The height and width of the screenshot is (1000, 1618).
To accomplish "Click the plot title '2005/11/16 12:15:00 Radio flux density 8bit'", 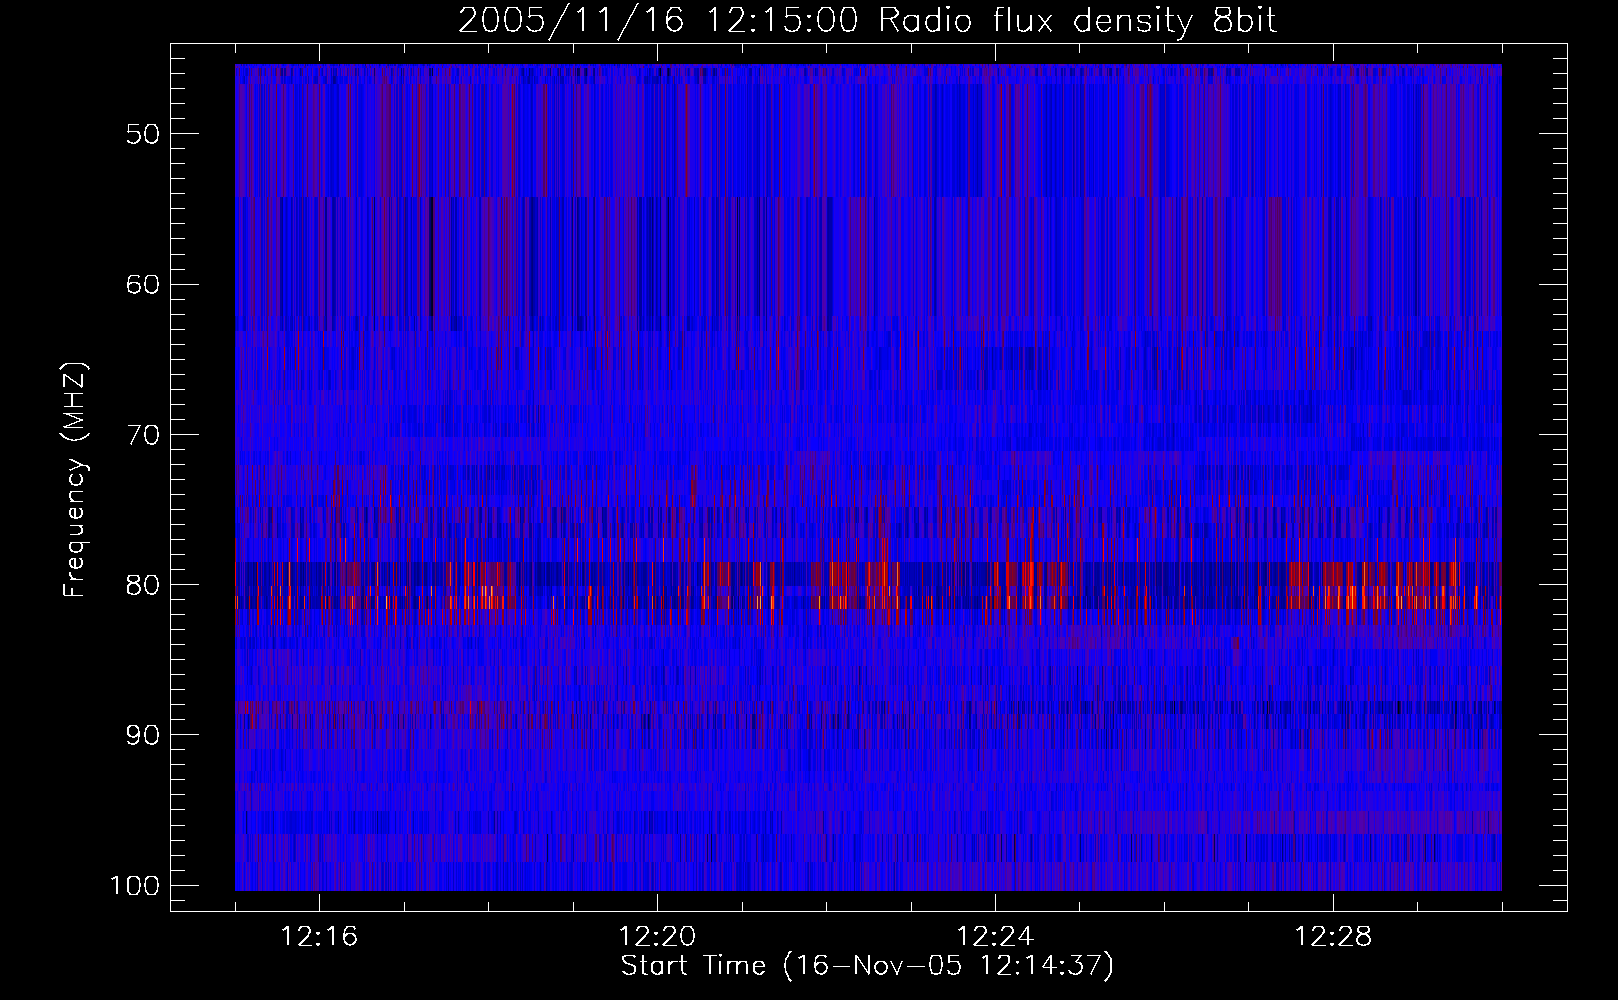I will [868, 21].
